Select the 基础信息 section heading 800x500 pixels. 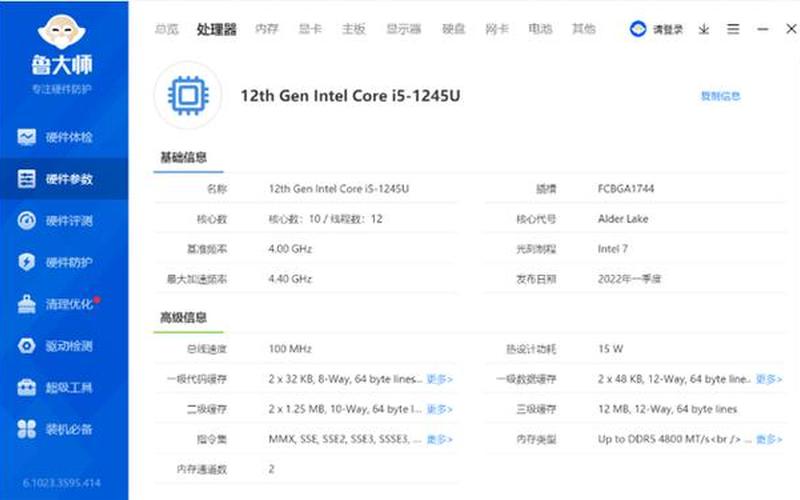tap(183, 157)
